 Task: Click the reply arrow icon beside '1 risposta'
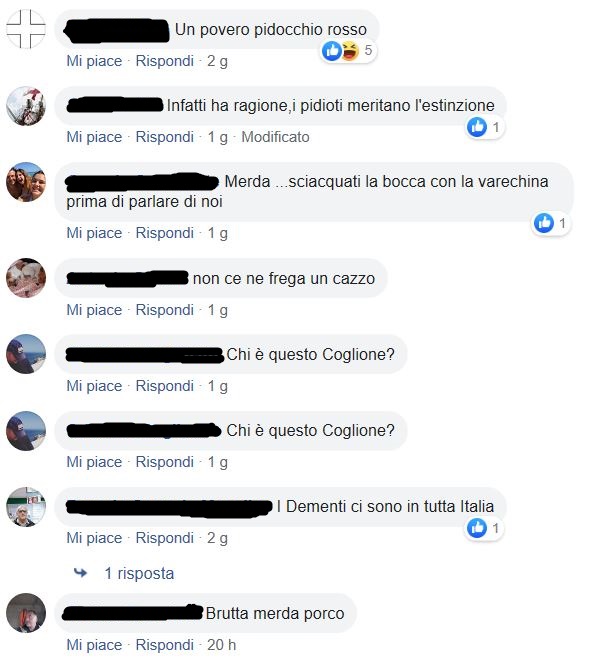click(80, 573)
